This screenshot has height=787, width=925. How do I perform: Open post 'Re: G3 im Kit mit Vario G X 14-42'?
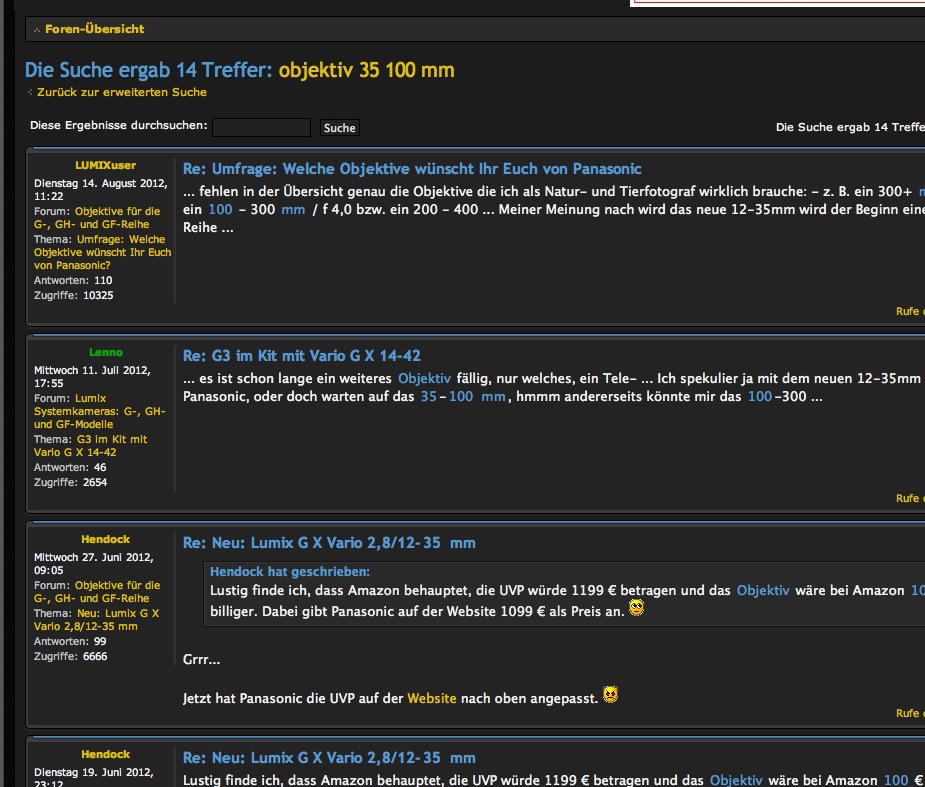pos(301,356)
